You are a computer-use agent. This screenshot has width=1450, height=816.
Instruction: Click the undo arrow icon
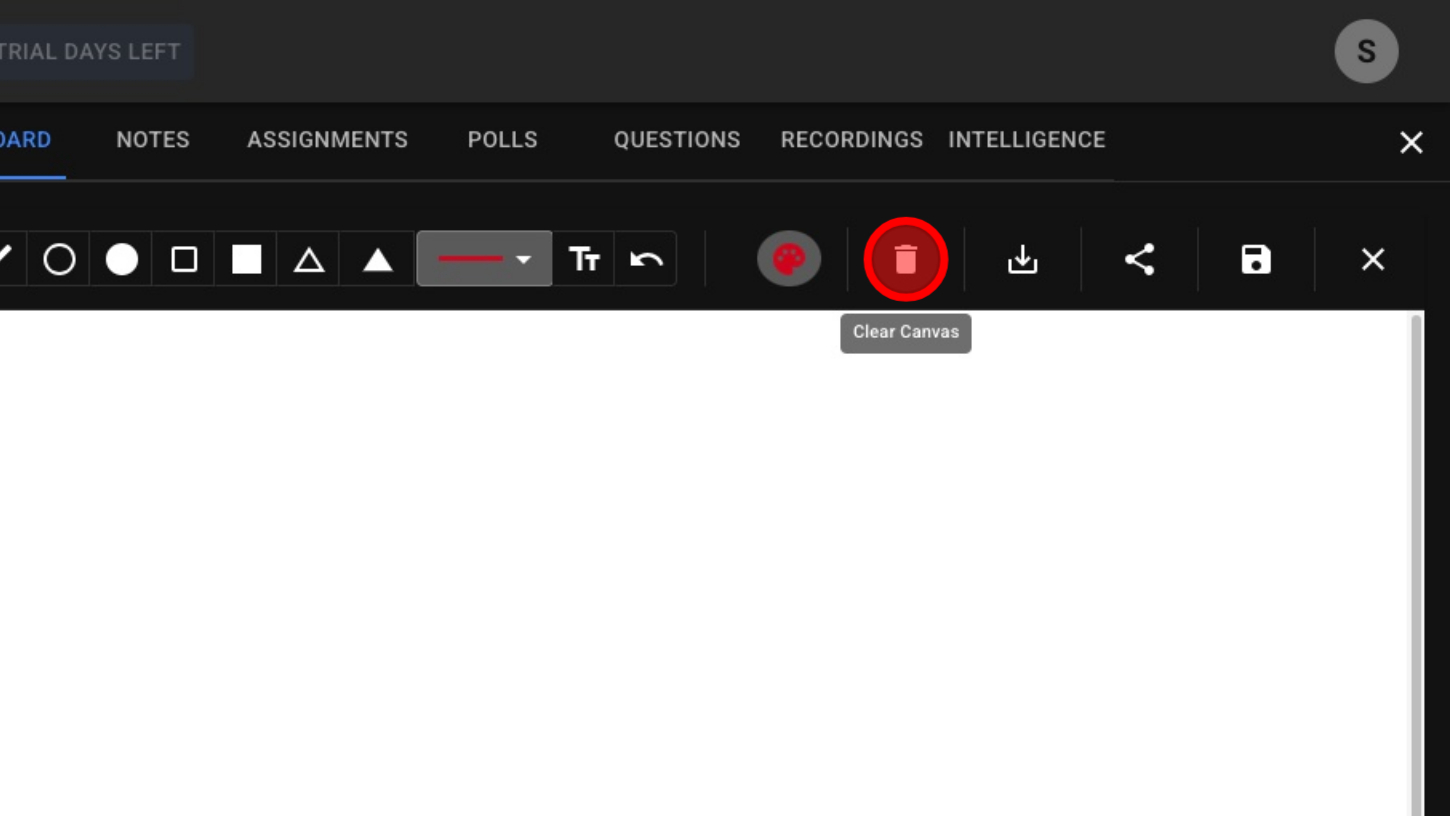tap(646, 260)
